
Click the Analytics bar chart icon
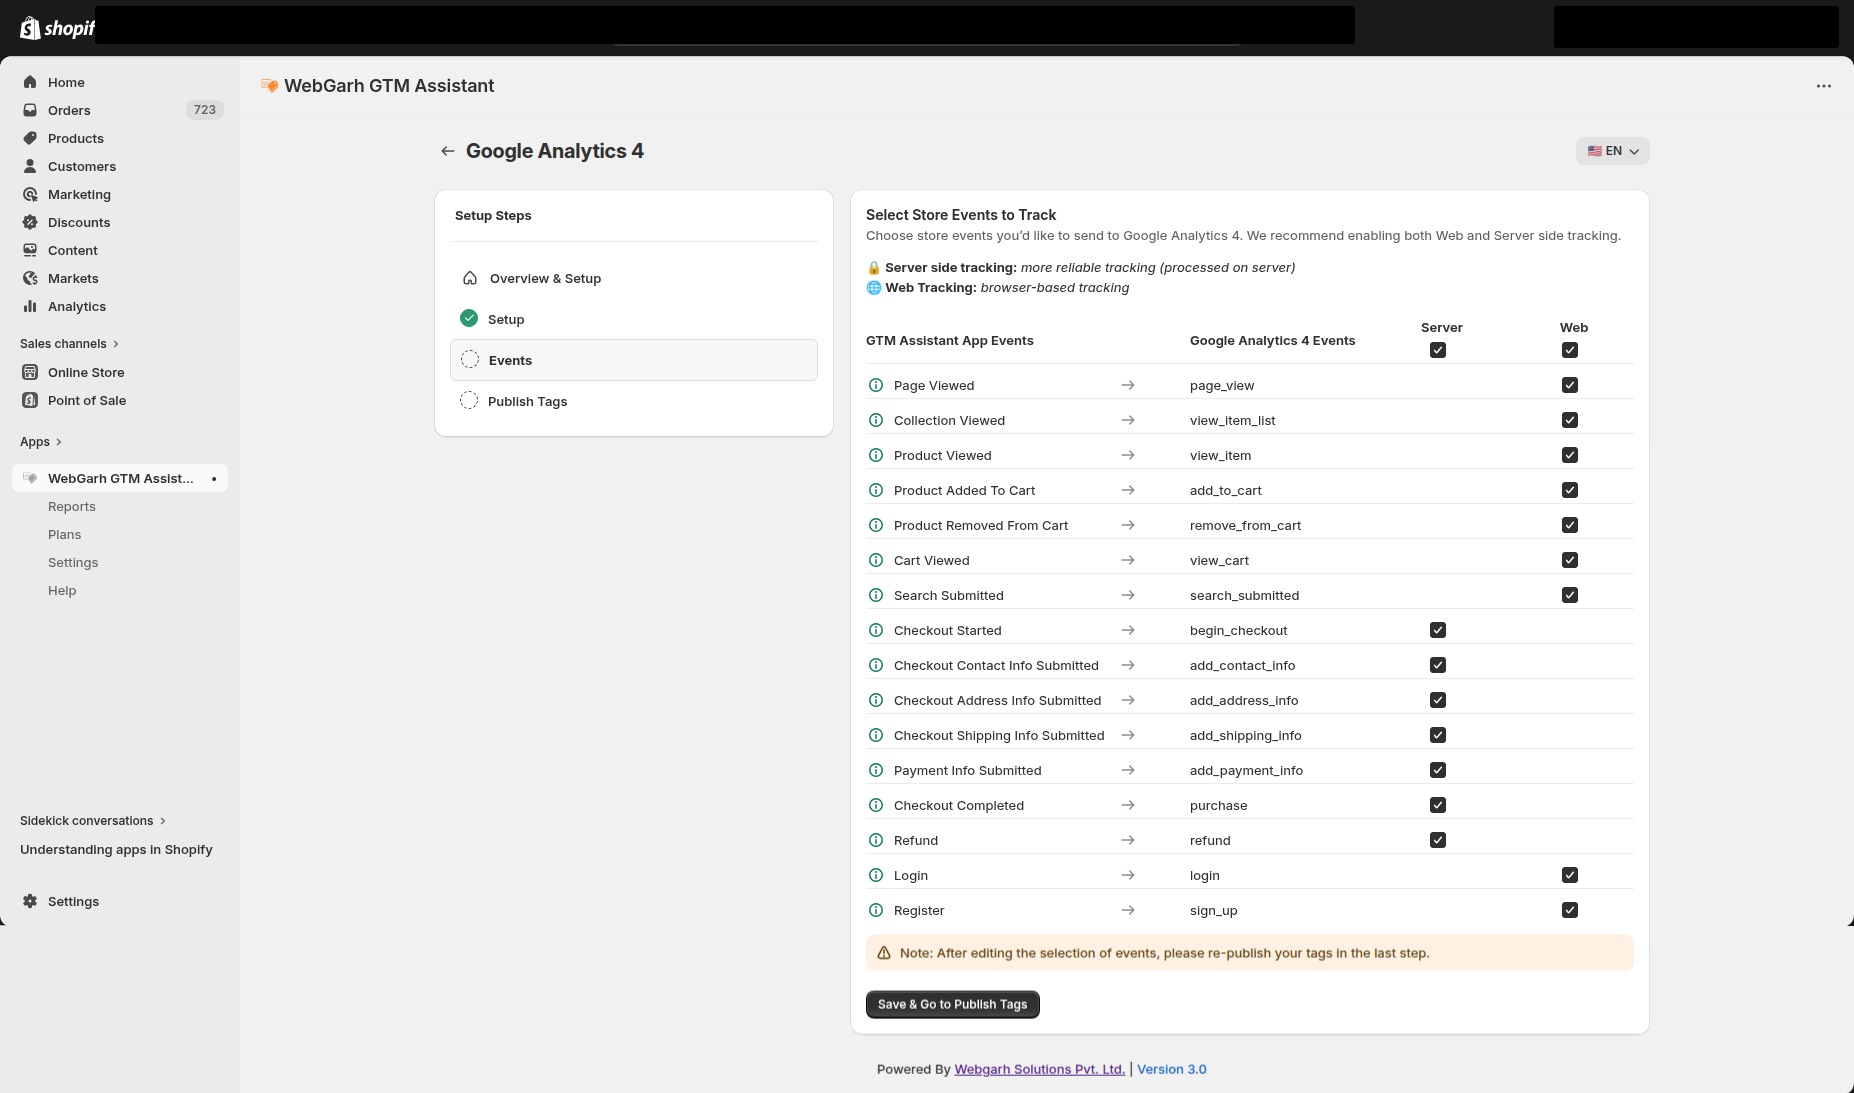[30, 306]
